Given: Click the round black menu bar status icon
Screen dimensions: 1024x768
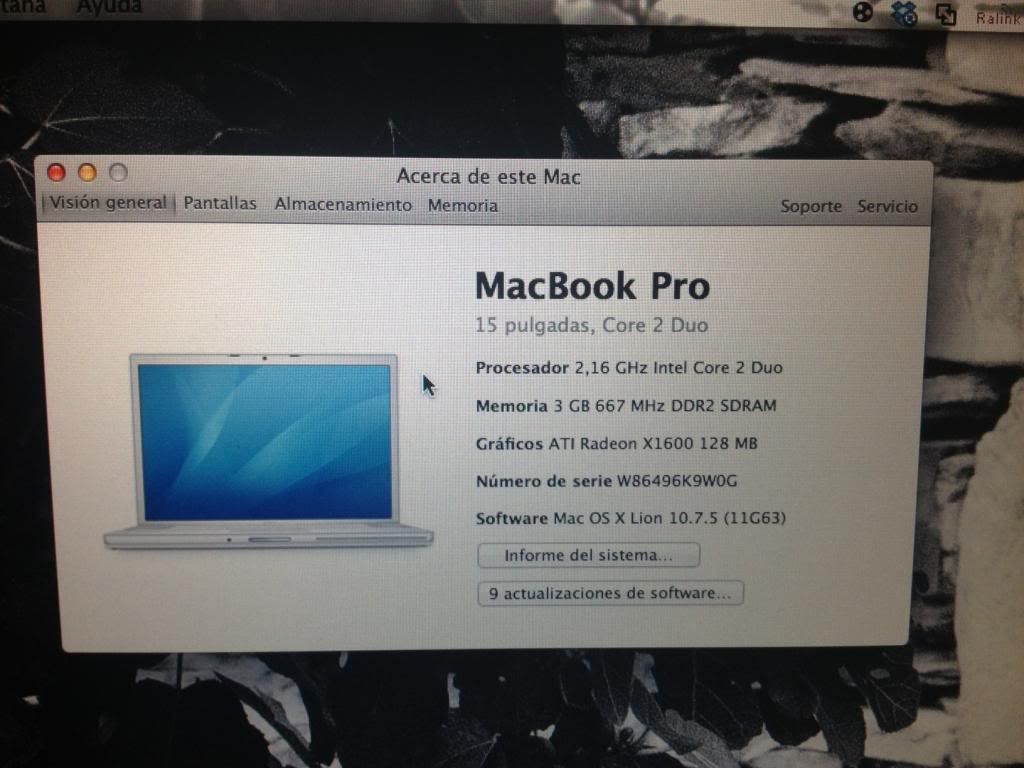Looking at the screenshot, I should tap(863, 11).
